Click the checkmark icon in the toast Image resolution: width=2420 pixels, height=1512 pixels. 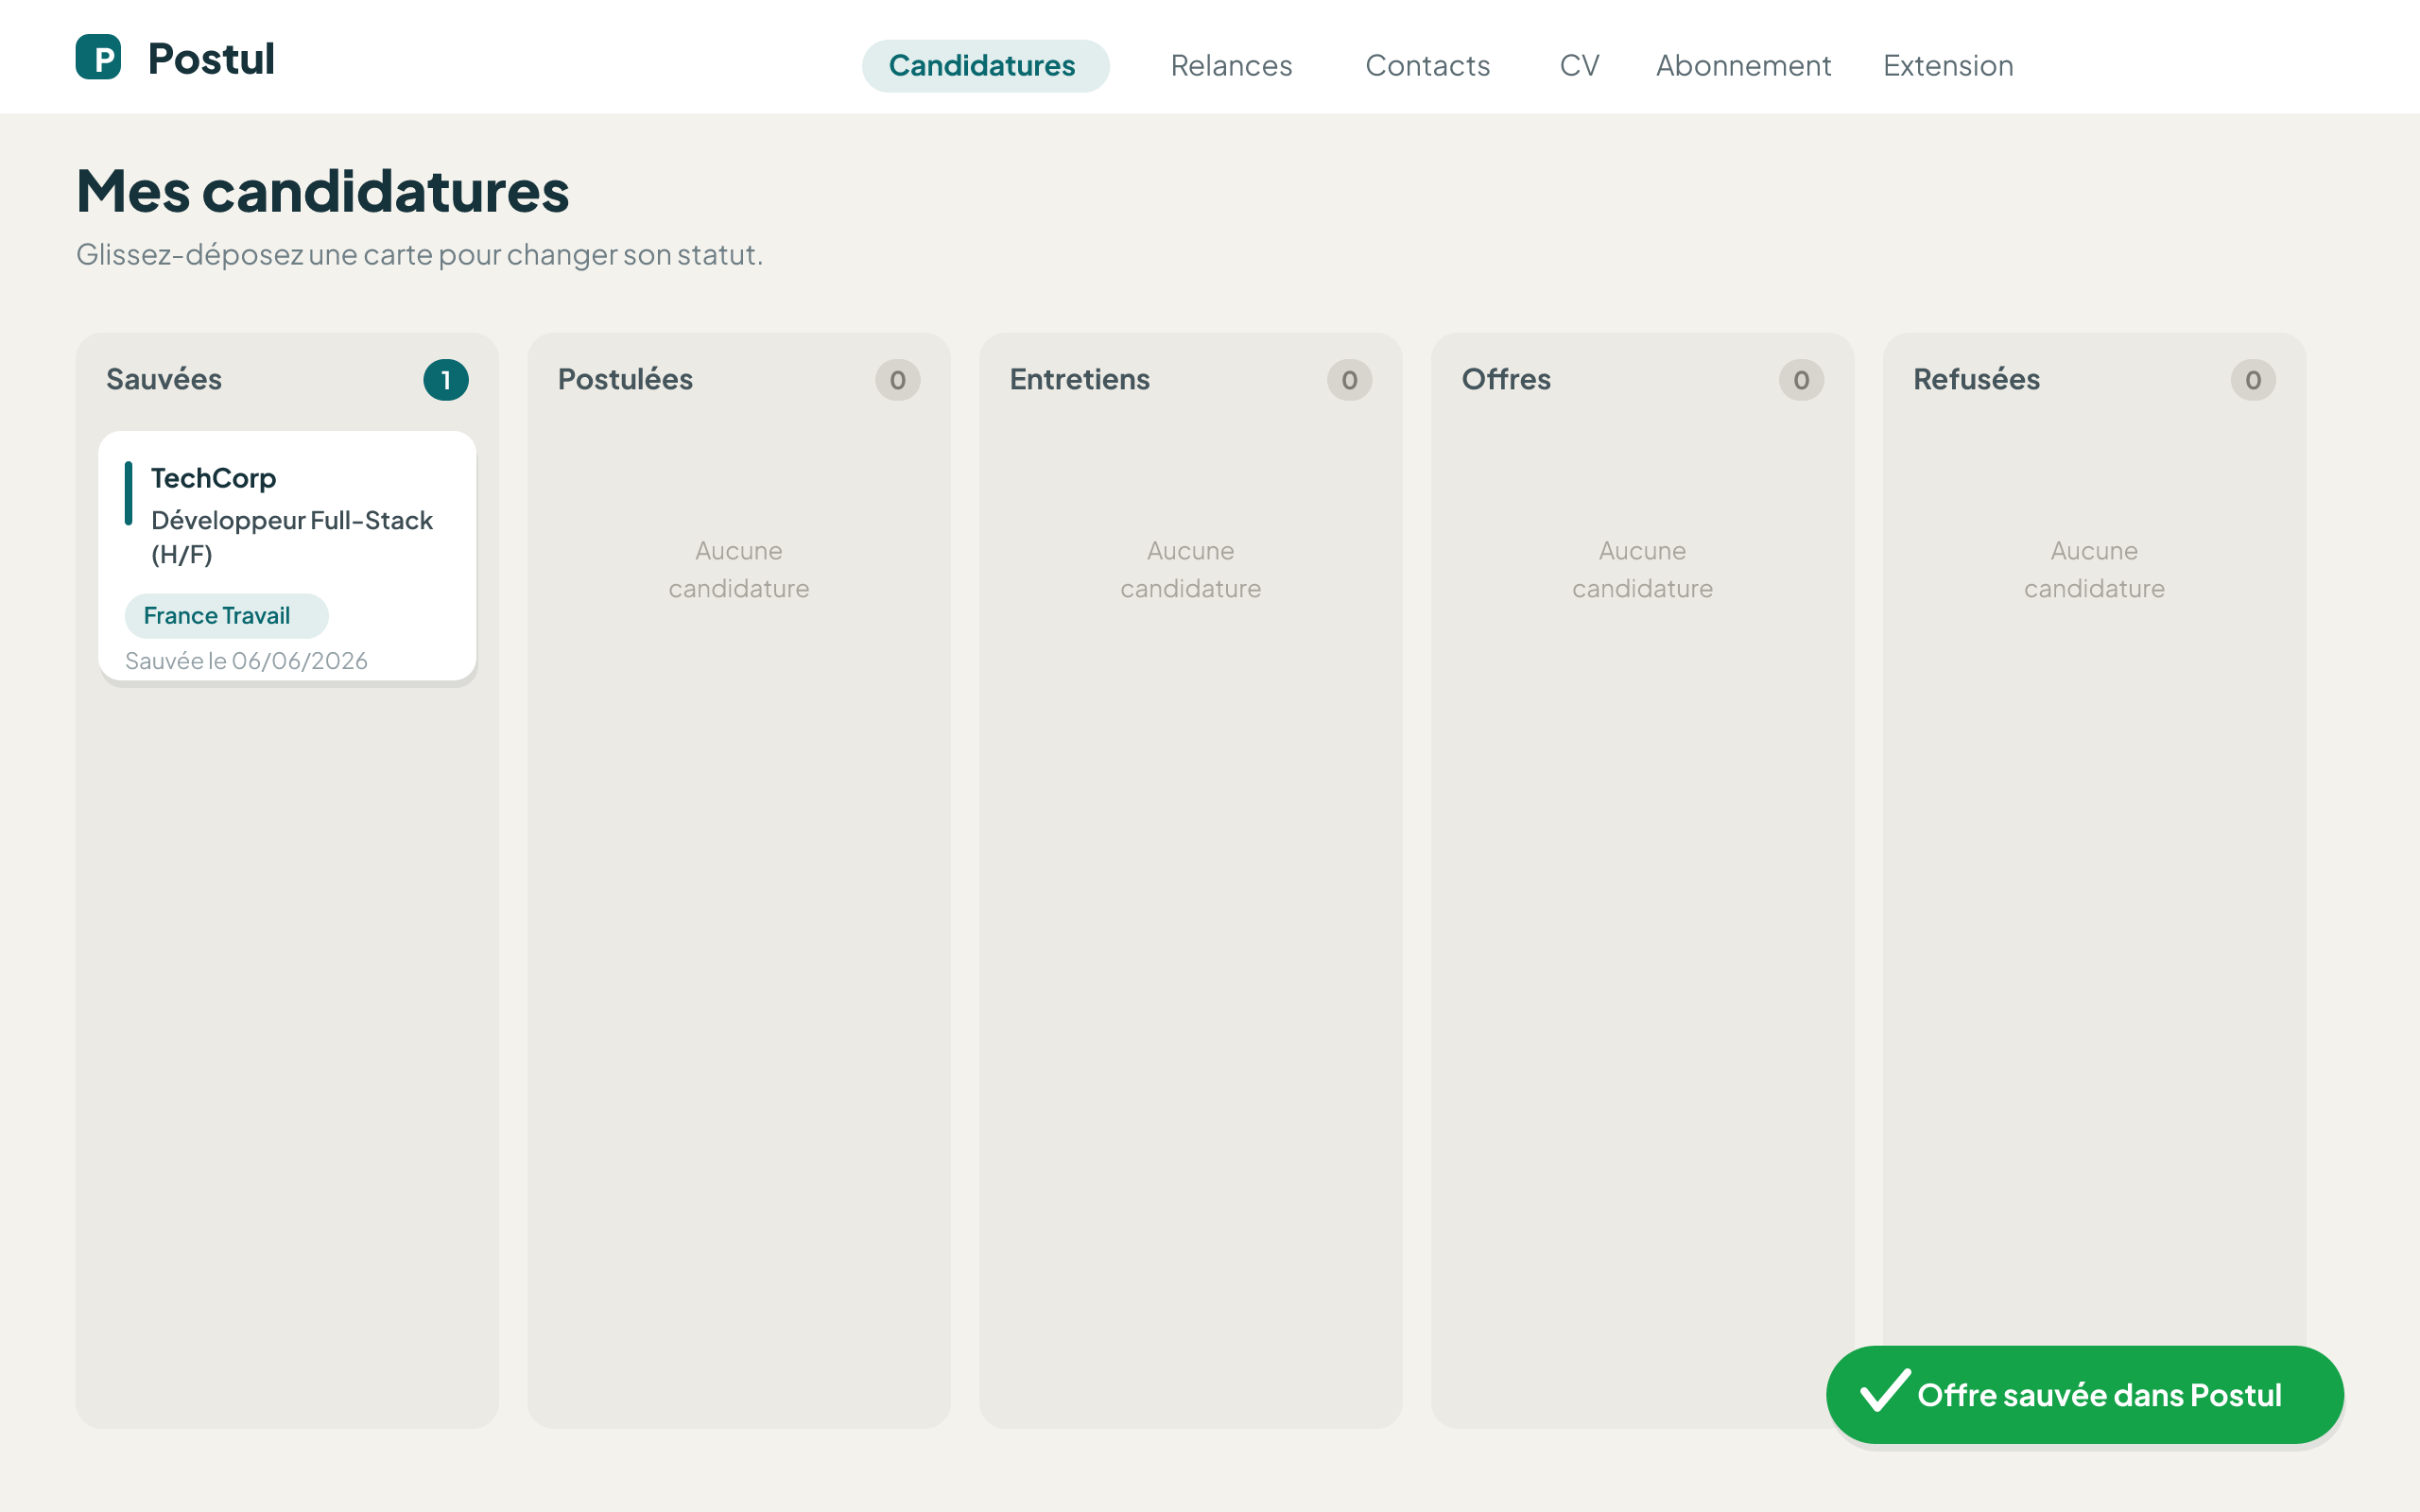coord(1884,1391)
